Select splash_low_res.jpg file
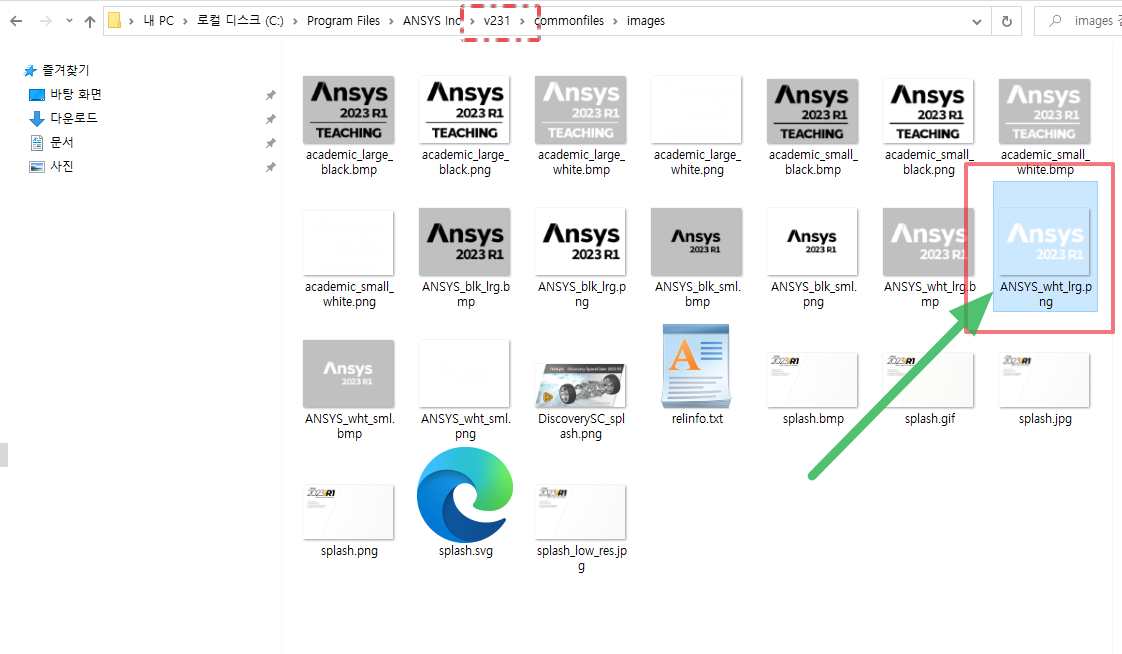 [580, 528]
